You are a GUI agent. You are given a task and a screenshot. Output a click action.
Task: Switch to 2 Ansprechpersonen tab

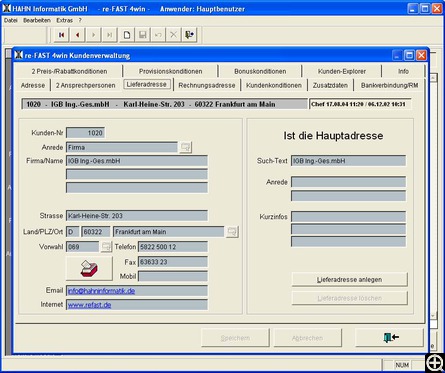[x=85, y=85]
